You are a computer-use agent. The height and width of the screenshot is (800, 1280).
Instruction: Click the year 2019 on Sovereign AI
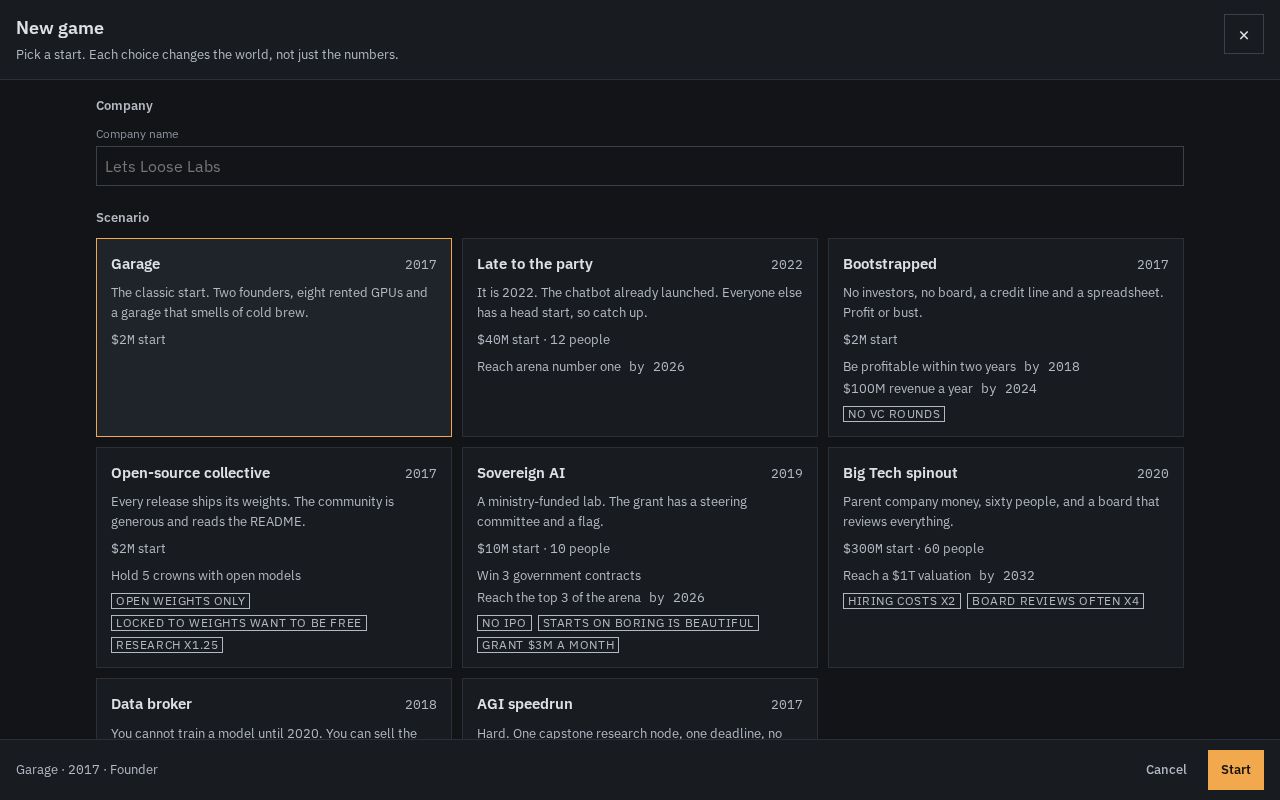tap(787, 474)
